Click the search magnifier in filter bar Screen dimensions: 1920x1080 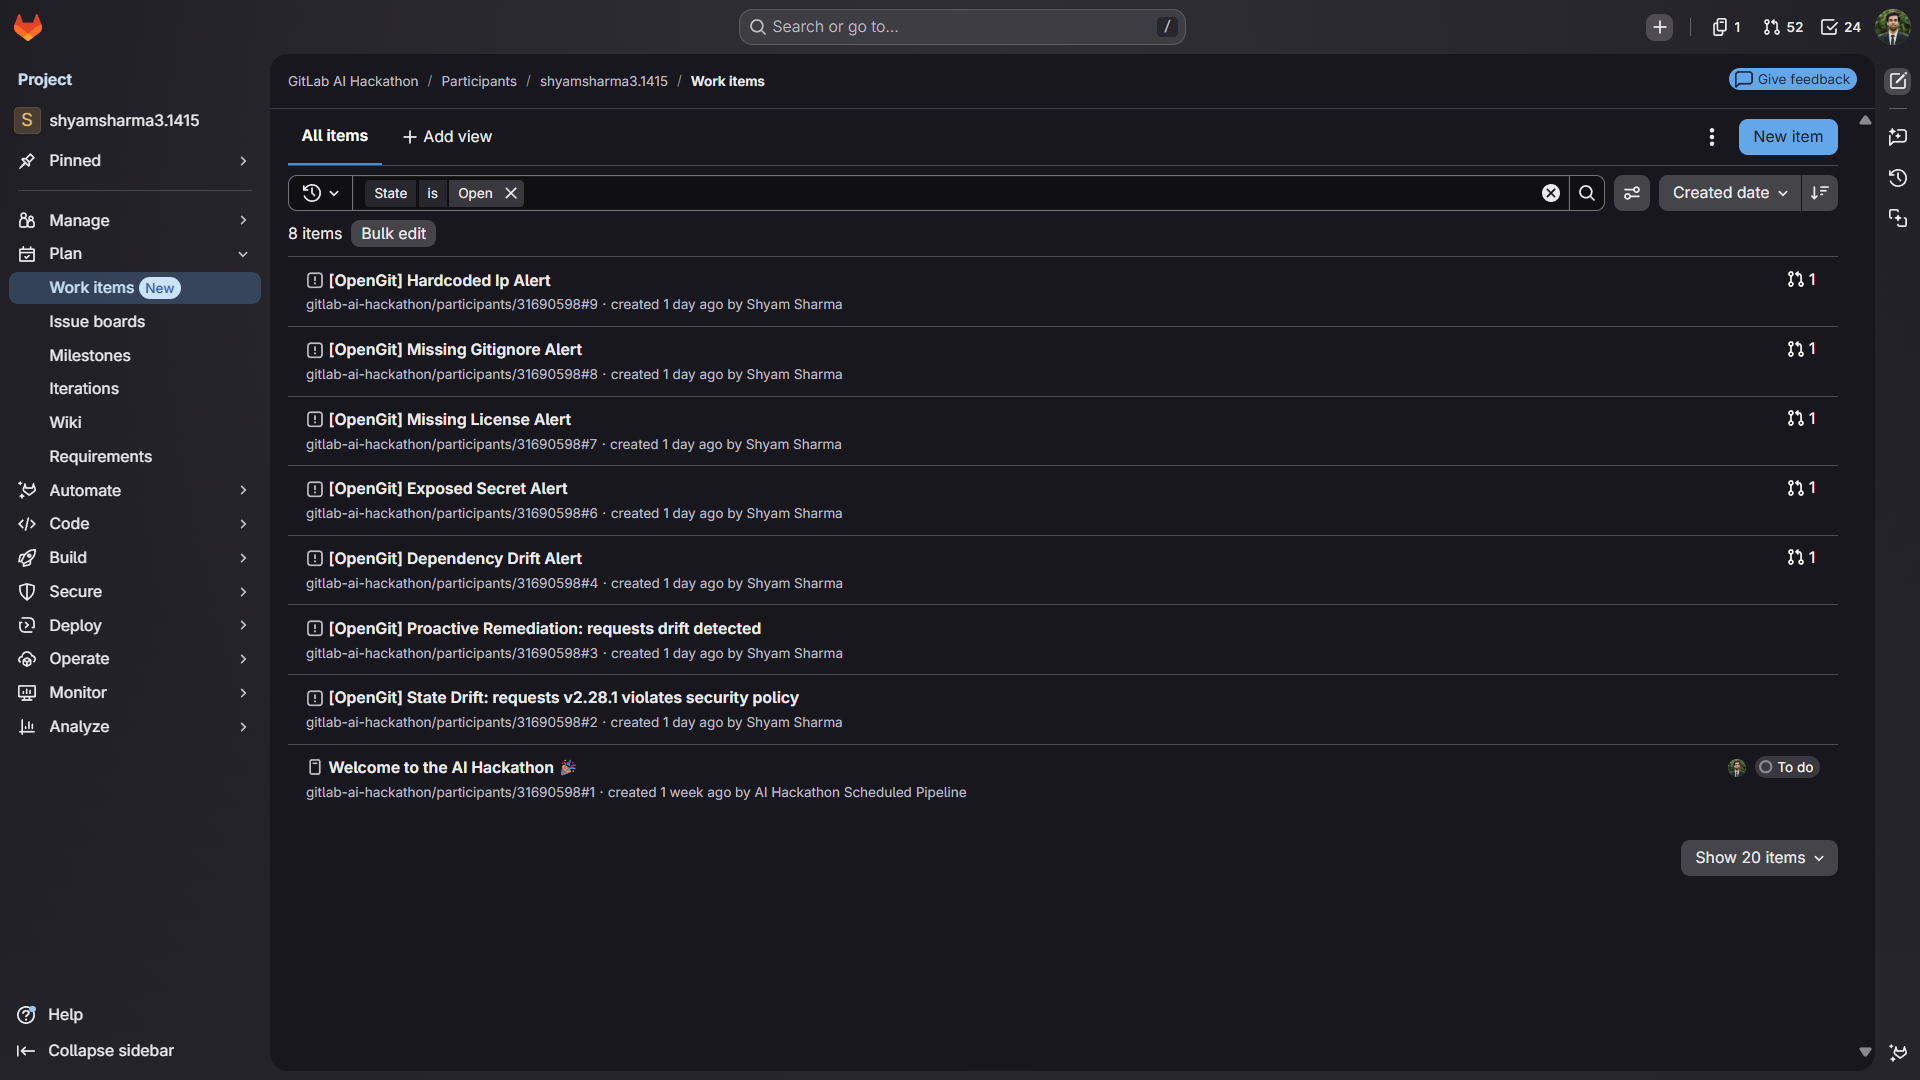[x=1587, y=193]
